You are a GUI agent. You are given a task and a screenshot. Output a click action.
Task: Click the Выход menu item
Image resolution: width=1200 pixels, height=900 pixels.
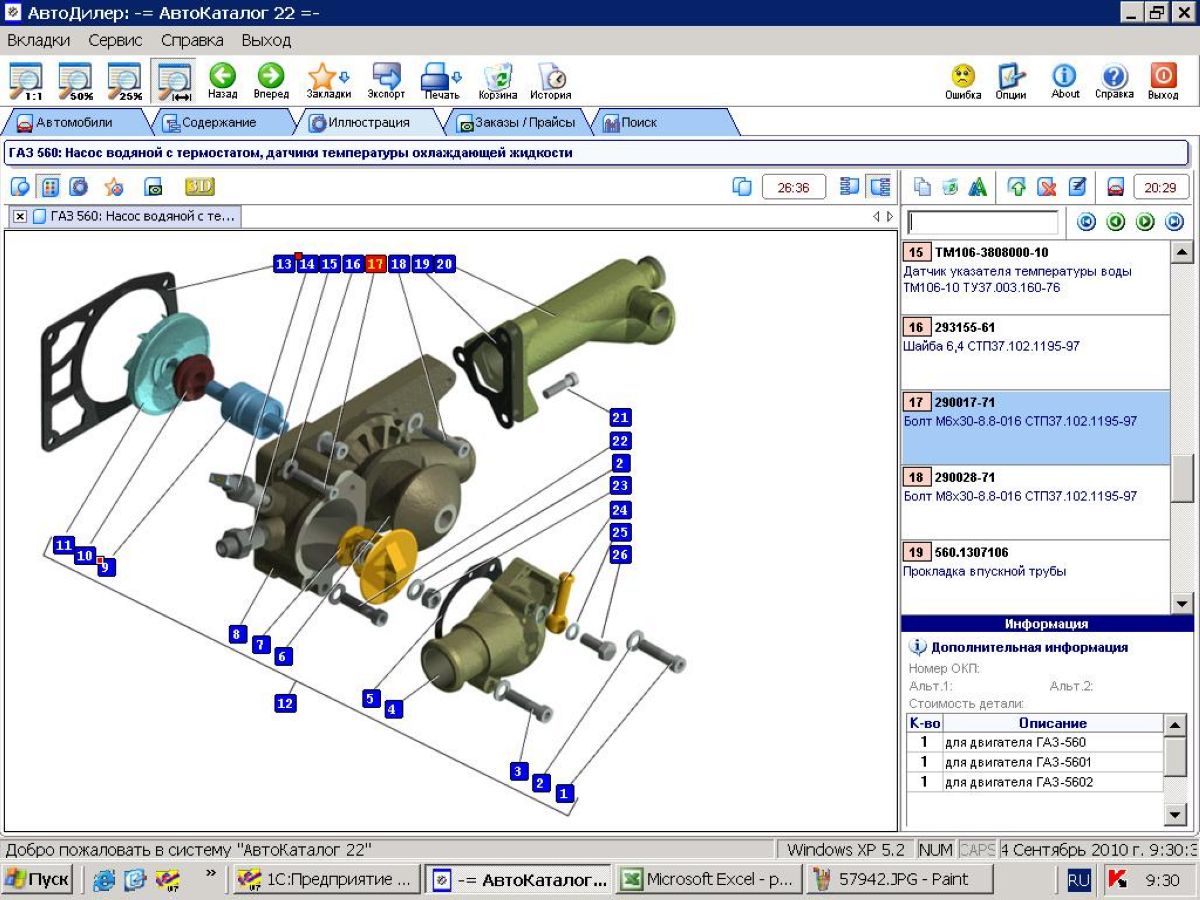pyautogui.click(x=266, y=40)
